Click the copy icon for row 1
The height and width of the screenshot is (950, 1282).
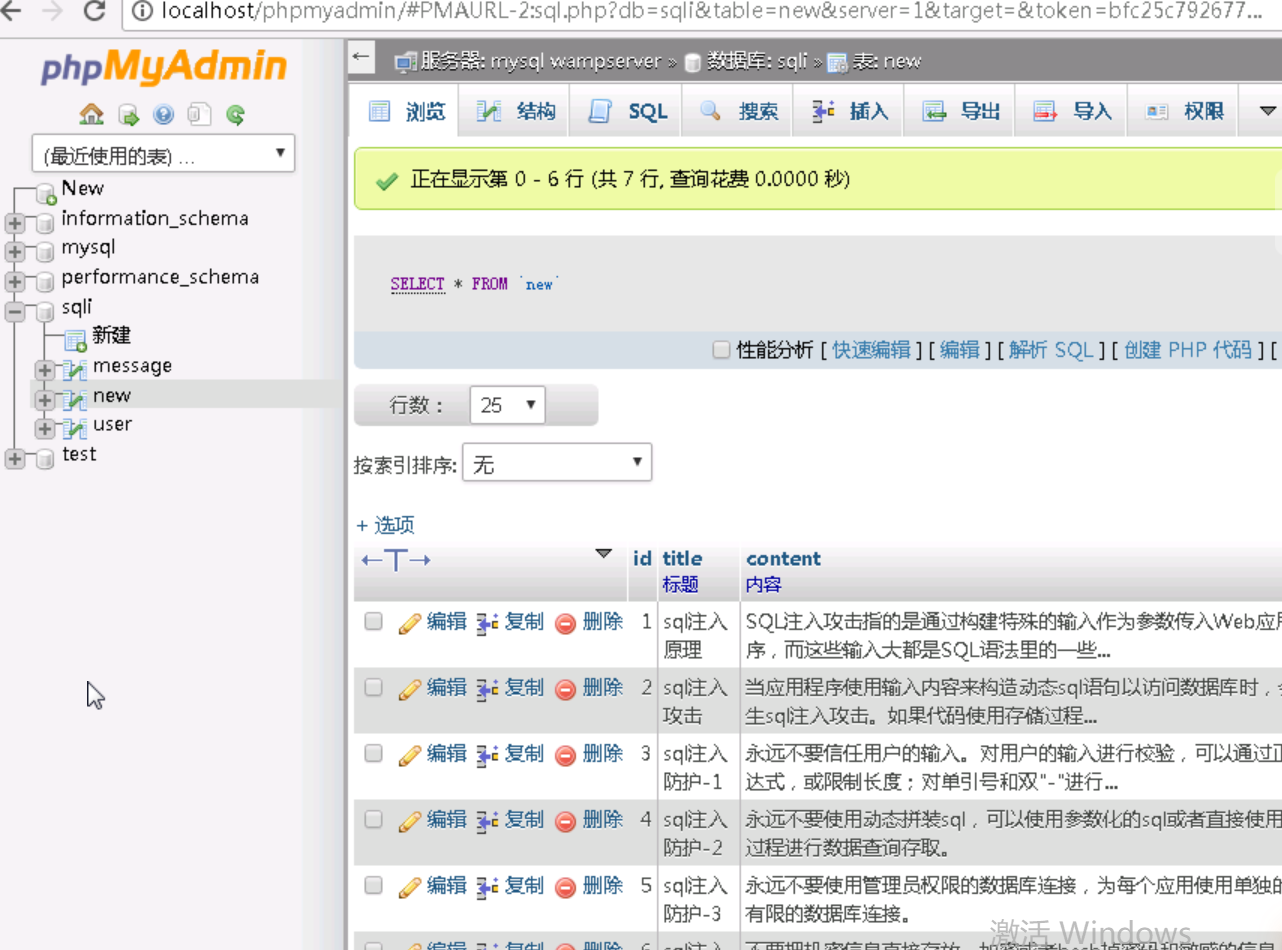487,623
